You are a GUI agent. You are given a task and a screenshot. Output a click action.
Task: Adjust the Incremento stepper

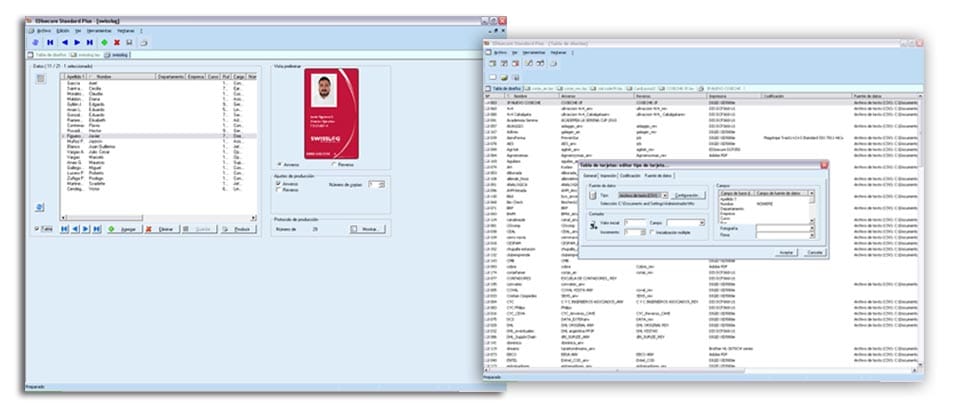tap(643, 233)
